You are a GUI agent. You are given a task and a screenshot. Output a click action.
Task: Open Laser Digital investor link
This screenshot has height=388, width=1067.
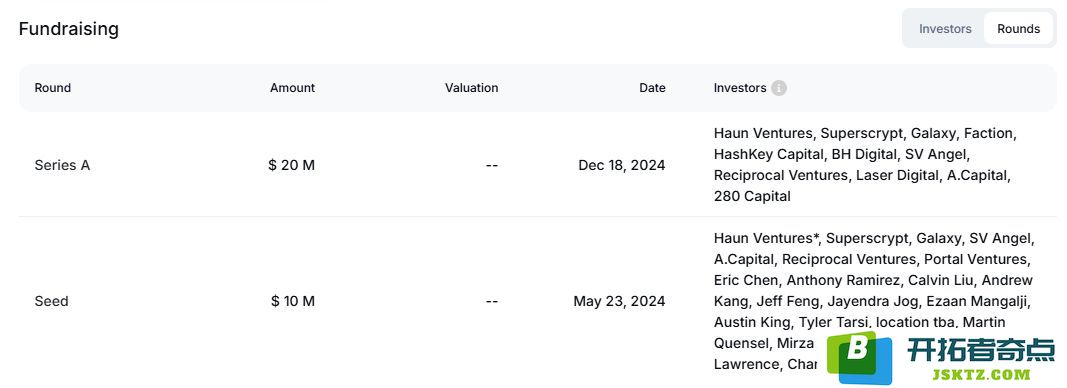pos(898,176)
